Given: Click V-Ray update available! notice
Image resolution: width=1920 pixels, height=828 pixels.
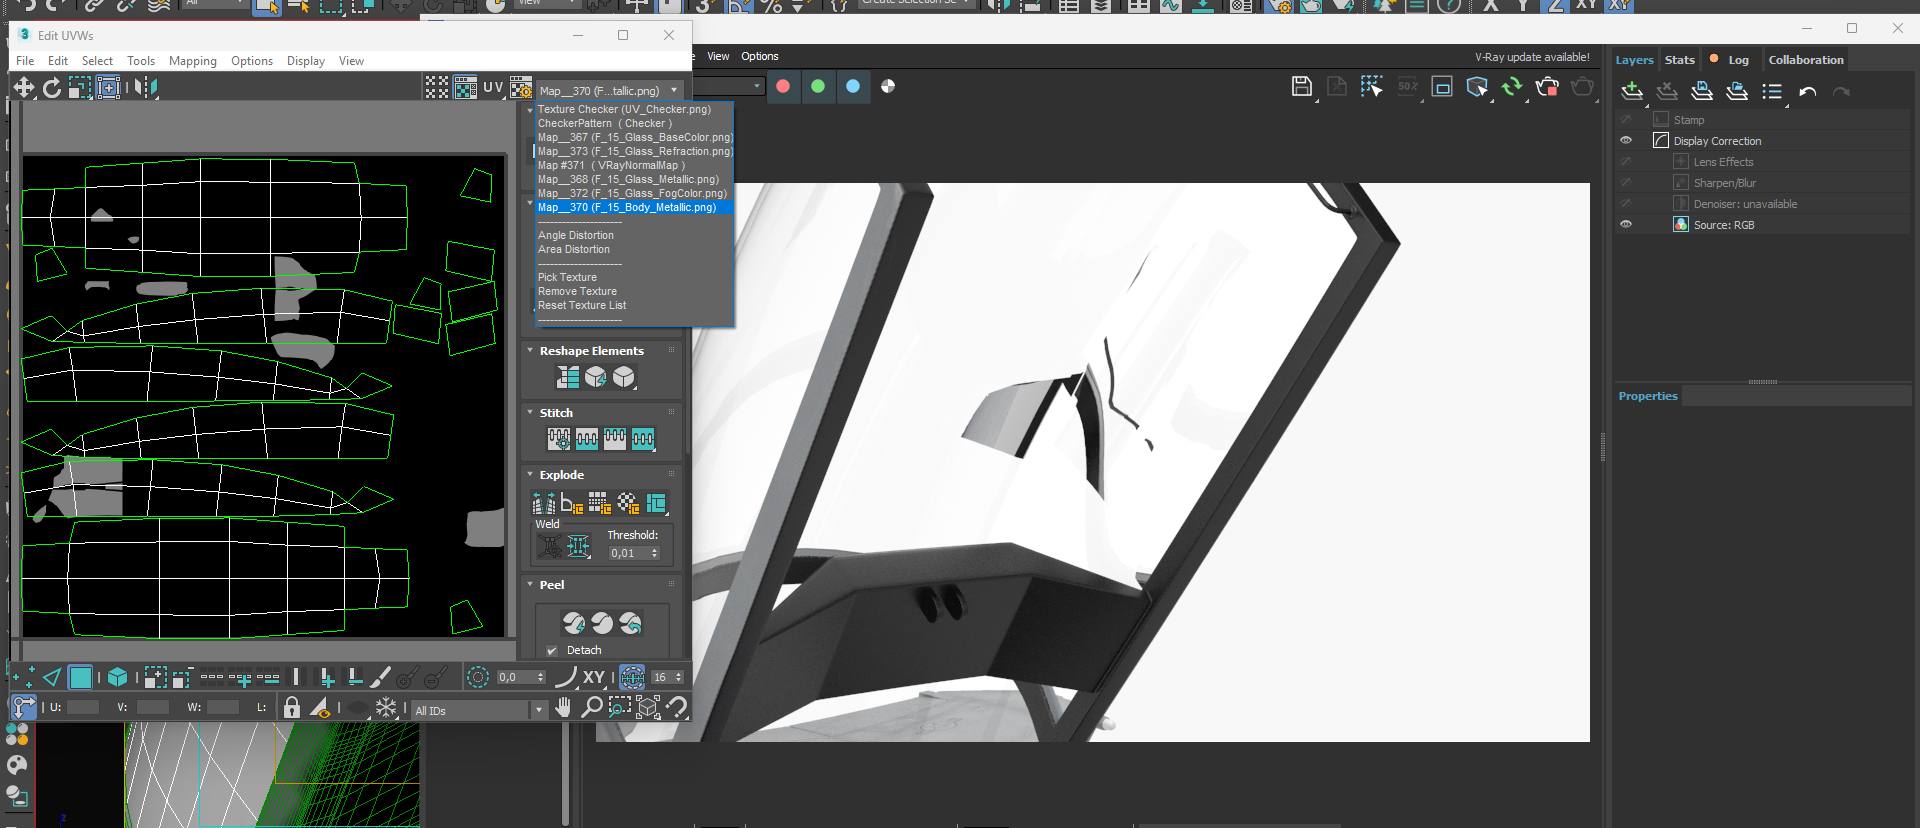Looking at the screenshot, I should click(x=1532, y=57).
